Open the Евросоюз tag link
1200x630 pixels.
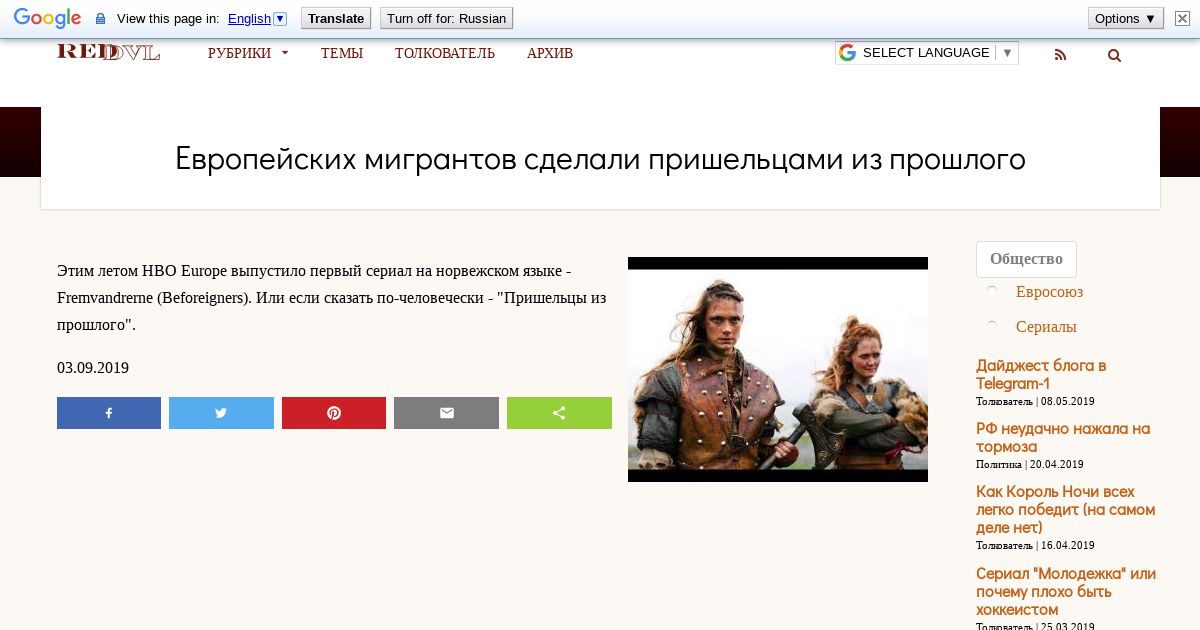pos(1049,292)
